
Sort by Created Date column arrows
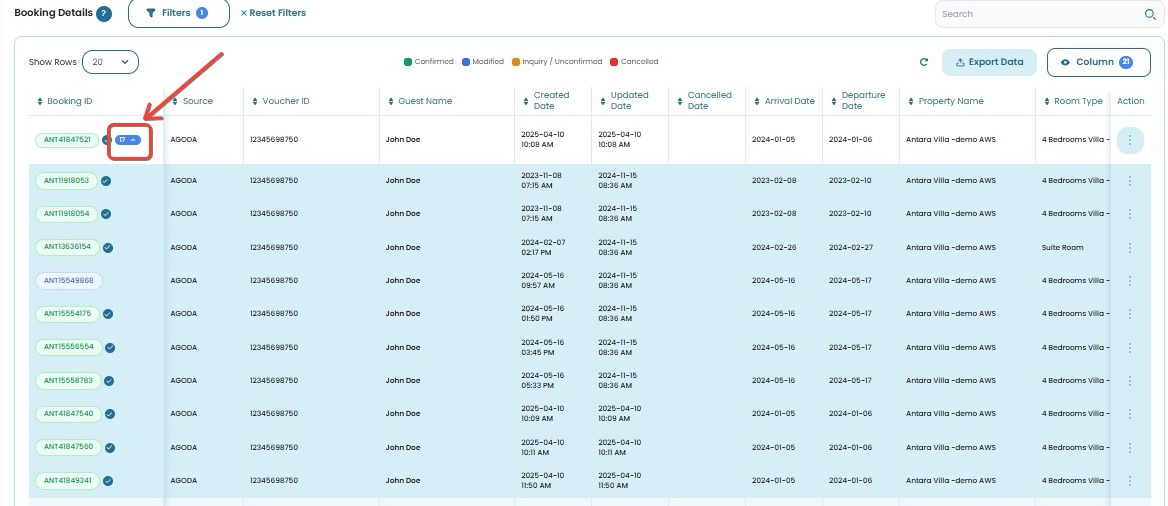click(x=526, y=101)
